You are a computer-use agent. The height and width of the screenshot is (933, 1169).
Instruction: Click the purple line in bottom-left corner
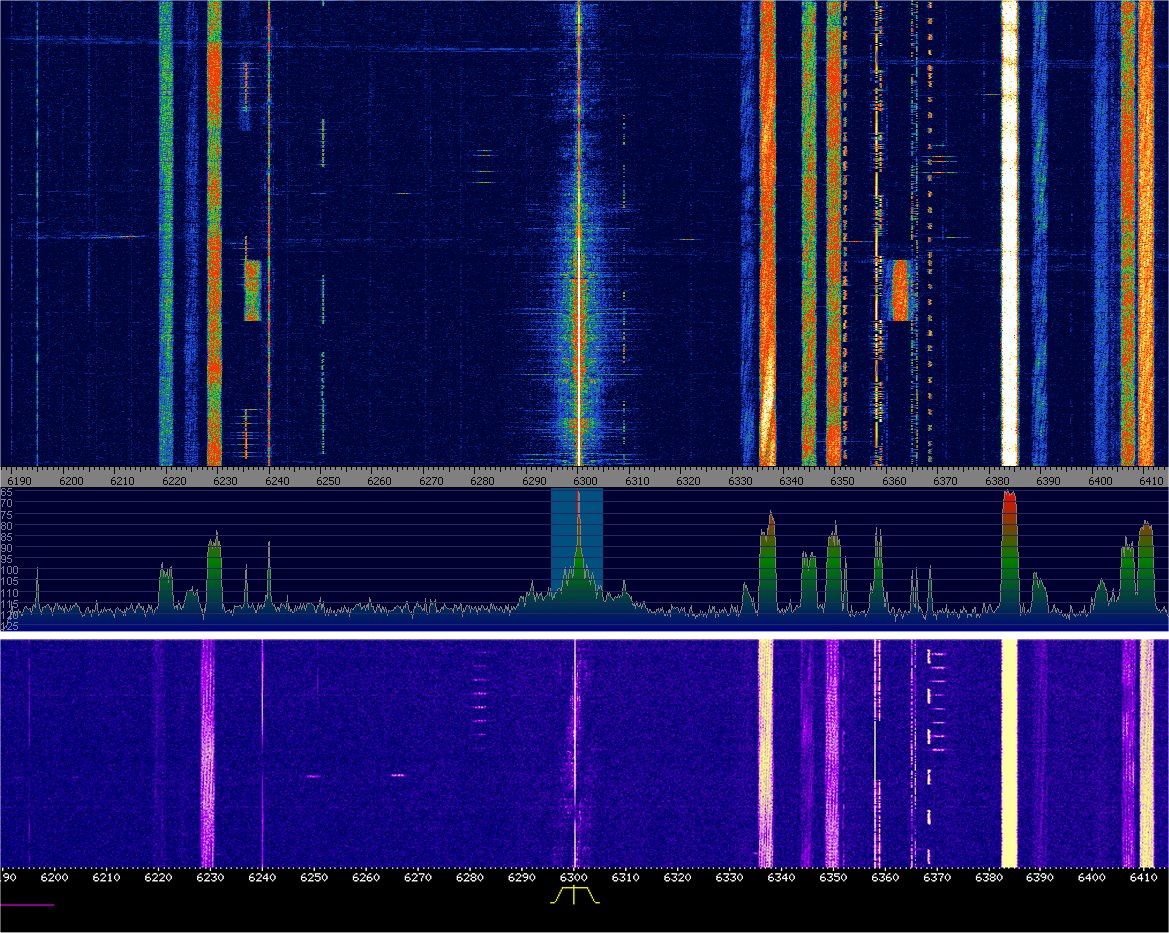(x=27, y=904)
